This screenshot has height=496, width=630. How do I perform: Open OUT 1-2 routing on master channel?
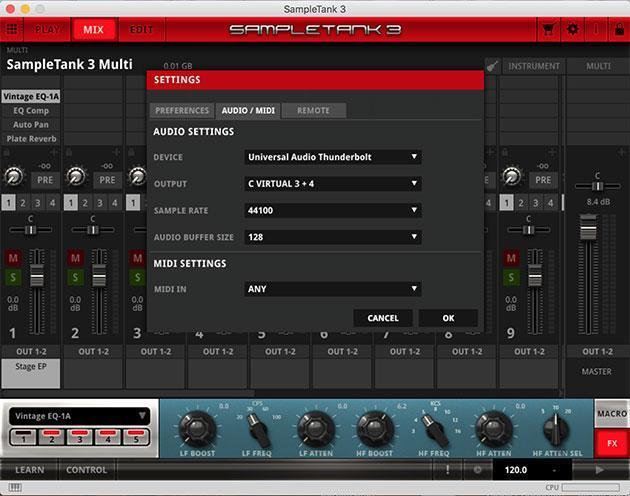point(597,352)
